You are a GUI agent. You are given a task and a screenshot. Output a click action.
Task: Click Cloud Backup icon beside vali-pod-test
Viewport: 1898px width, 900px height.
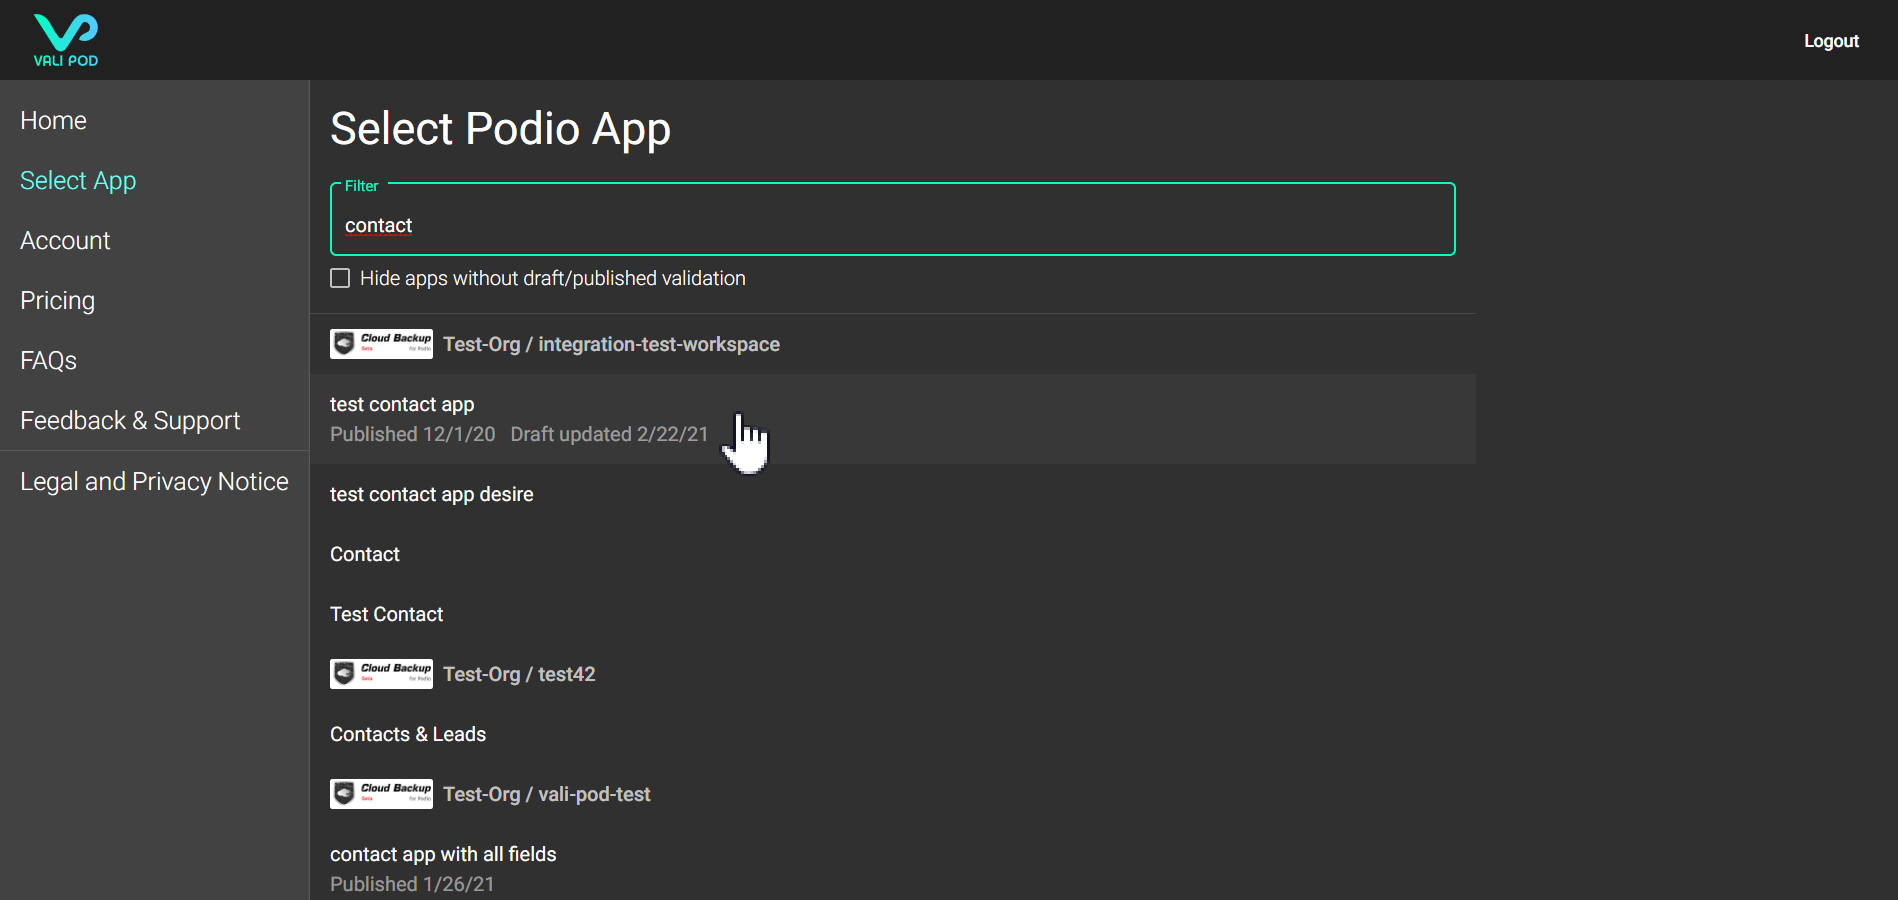(x=381, y=794)
